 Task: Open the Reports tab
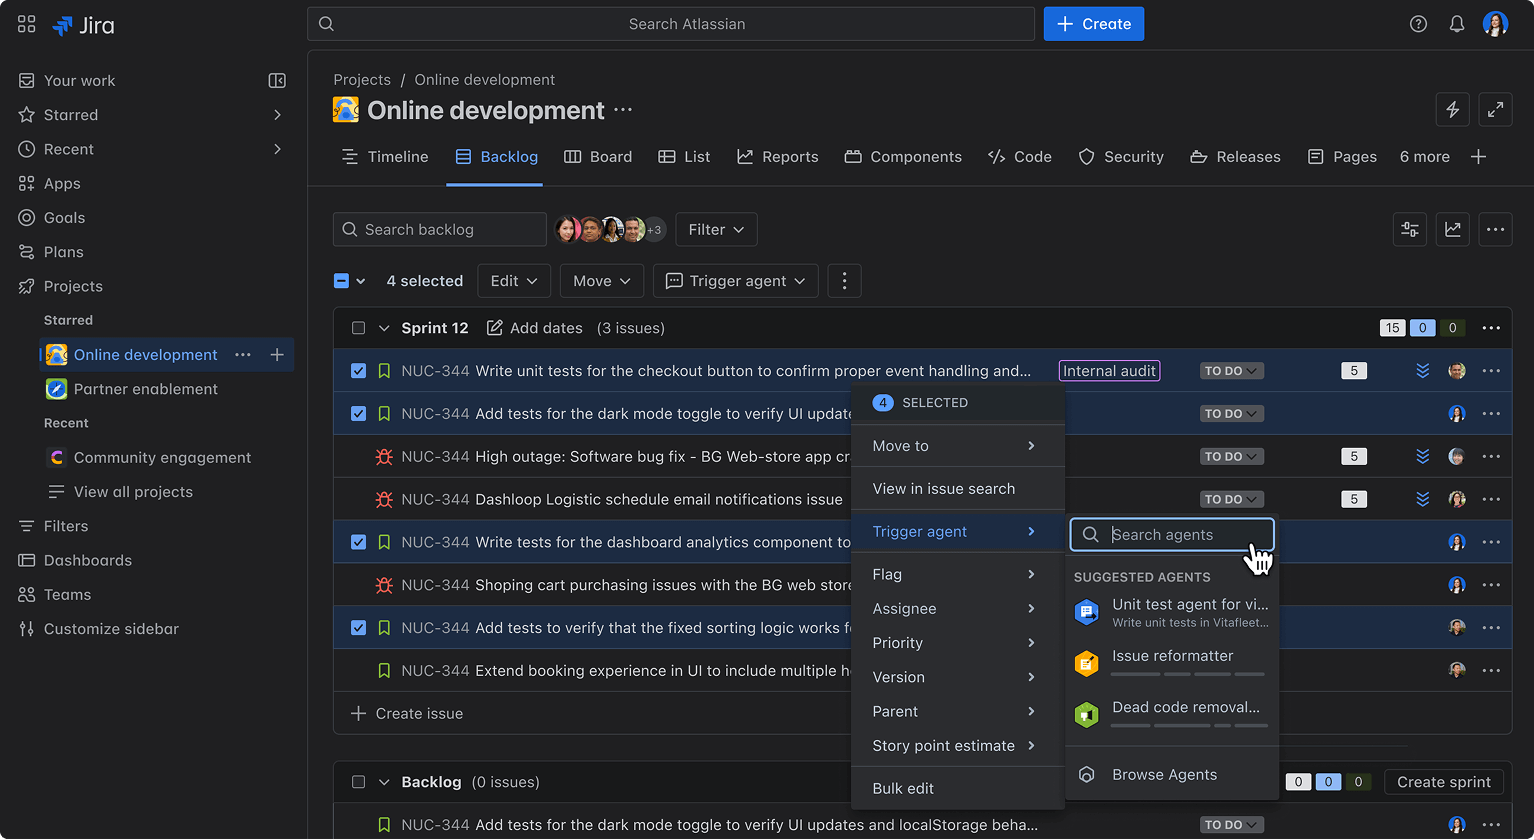click(778, 157)
